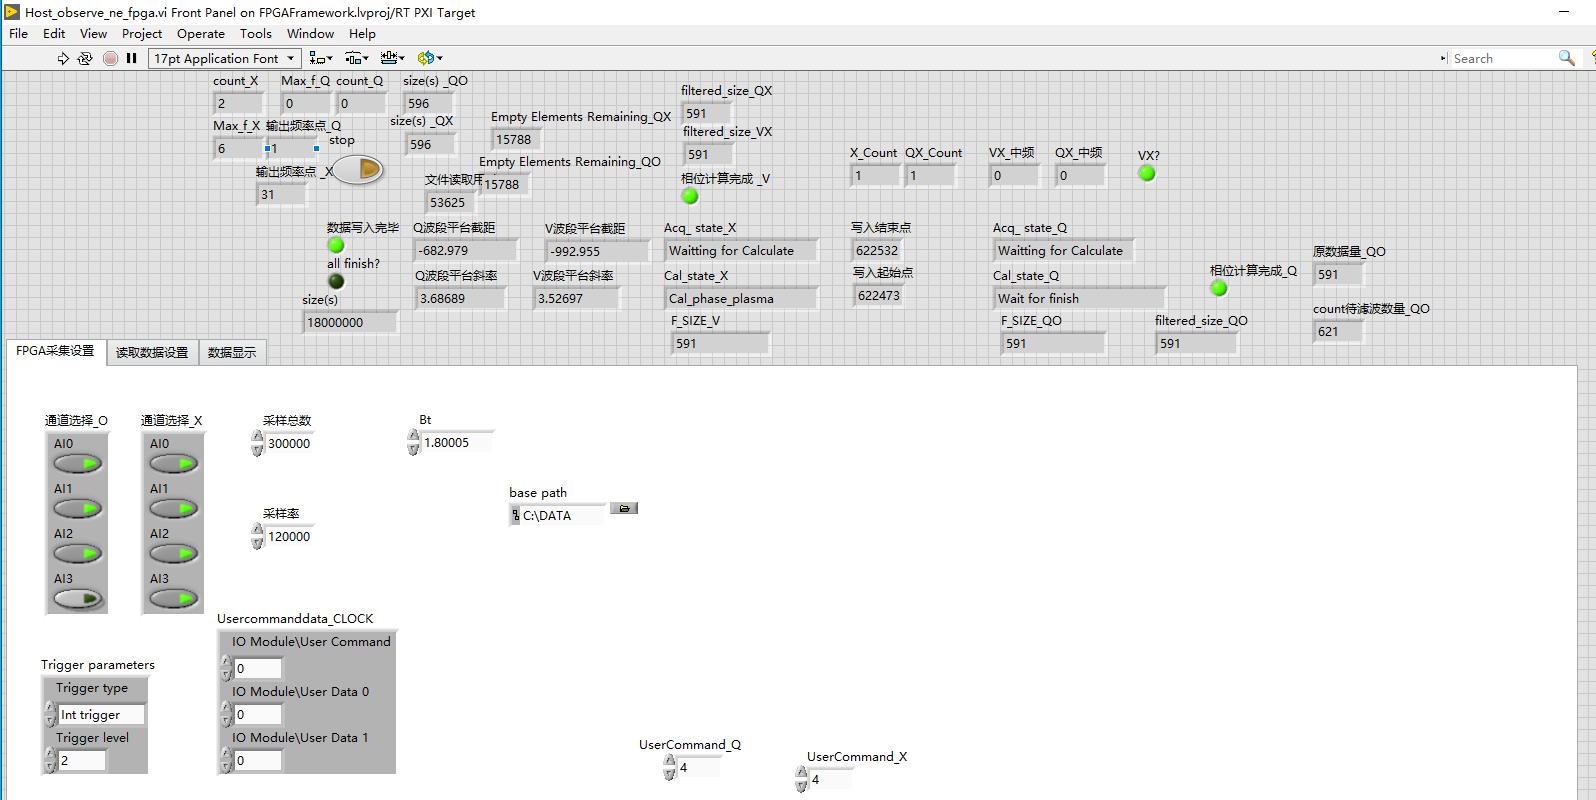Click the UserCommand_Q increment stepper
Viewport: 1596px width, 800px height.
[x=669, y=762]
